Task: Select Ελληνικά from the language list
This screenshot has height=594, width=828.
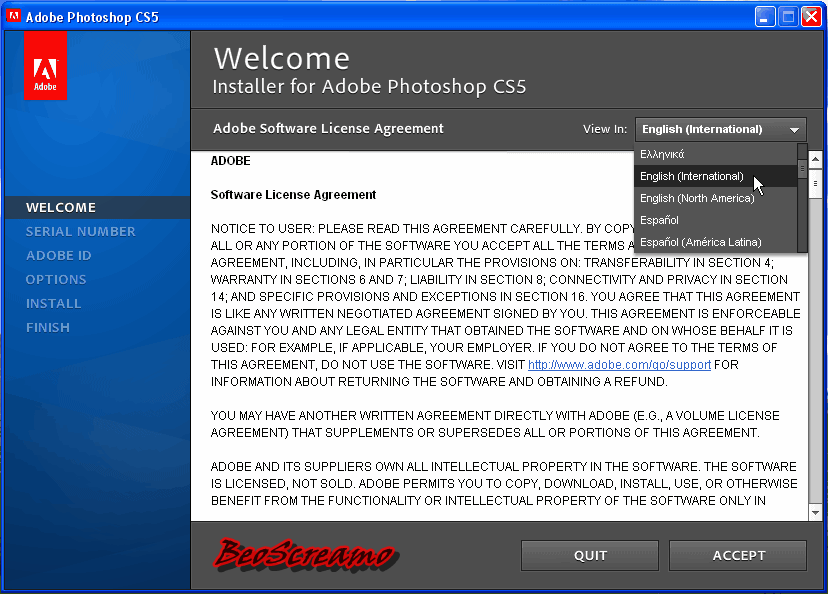Action: point(716,154)
